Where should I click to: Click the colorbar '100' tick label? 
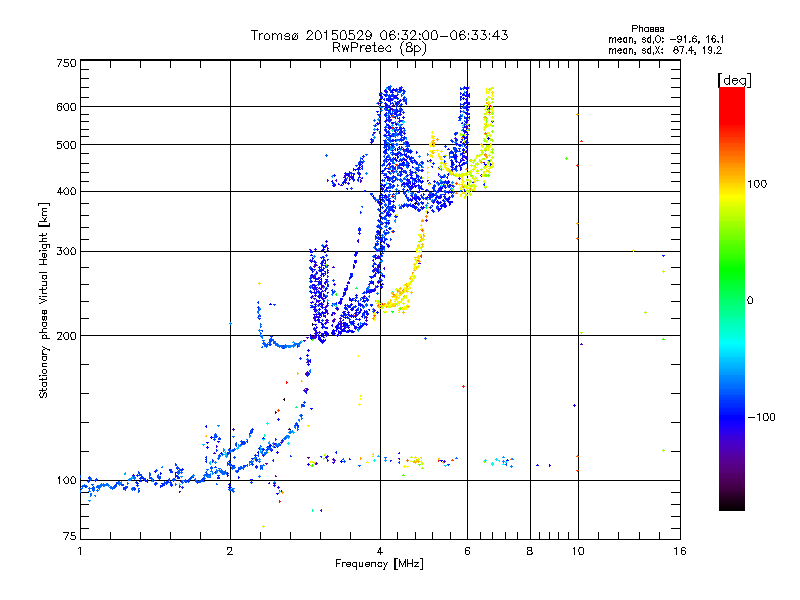click(757, 184)
